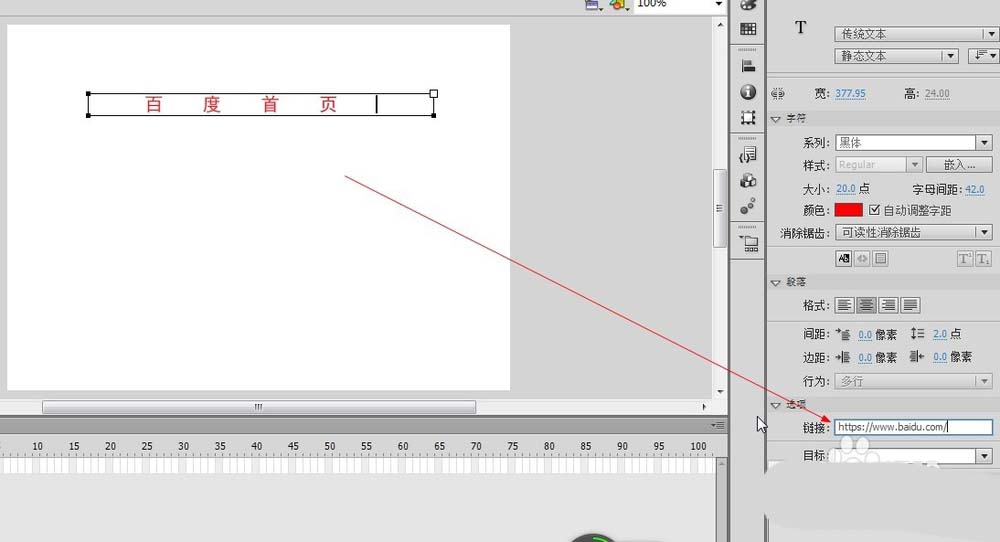The height and width of the screenshot is (542, 1000).
Task: Click the red text color swatch
Action: point(848,210)
